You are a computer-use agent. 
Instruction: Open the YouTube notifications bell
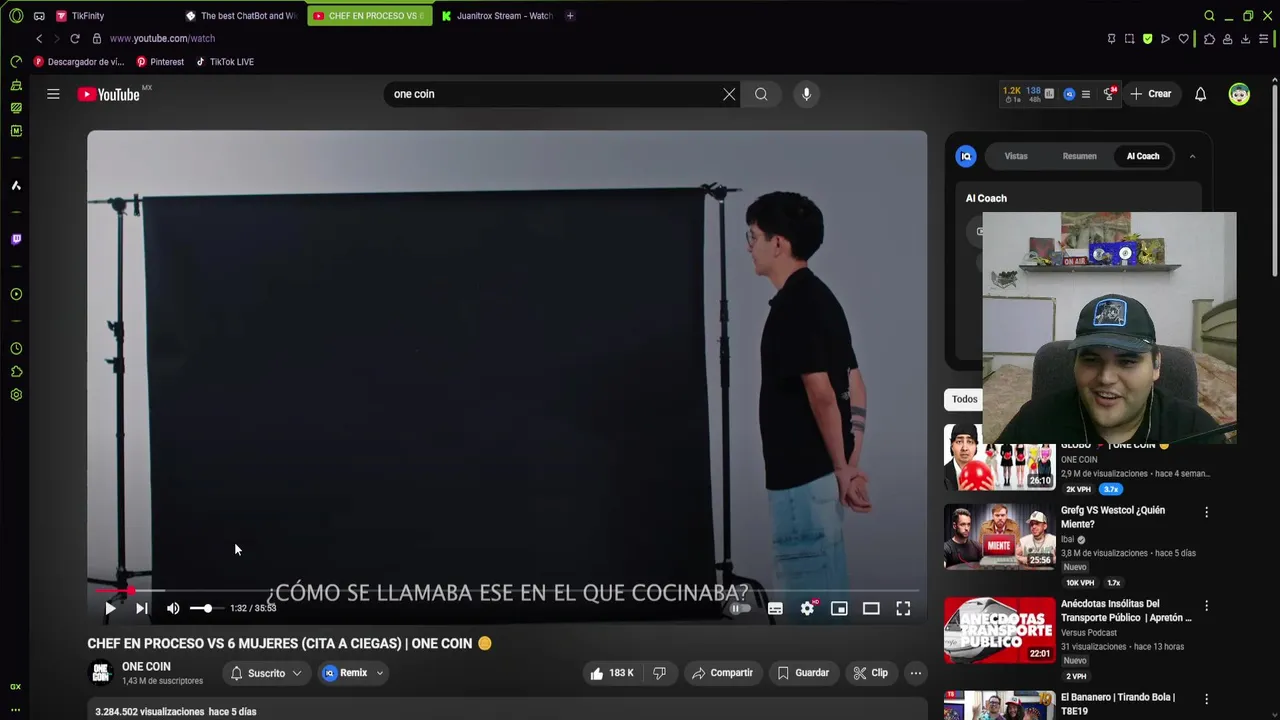1200,94
